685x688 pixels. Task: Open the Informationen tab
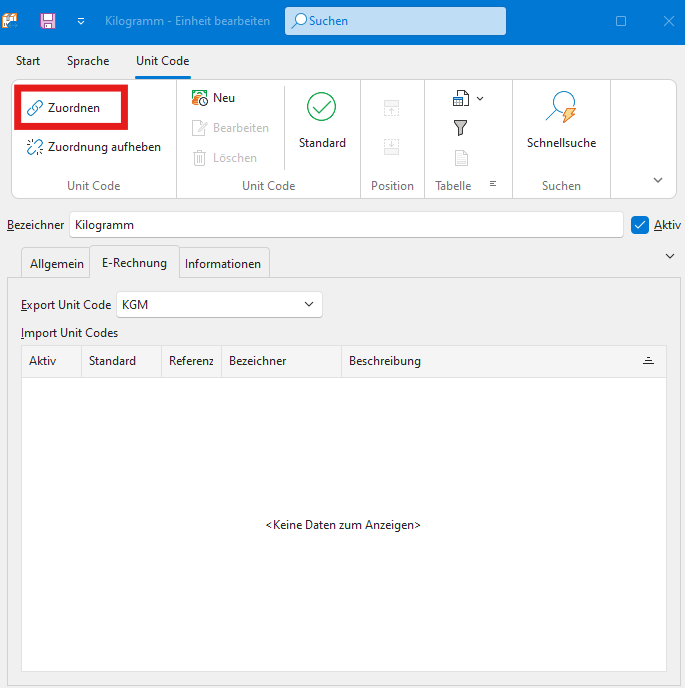click(x=223, y=264)
